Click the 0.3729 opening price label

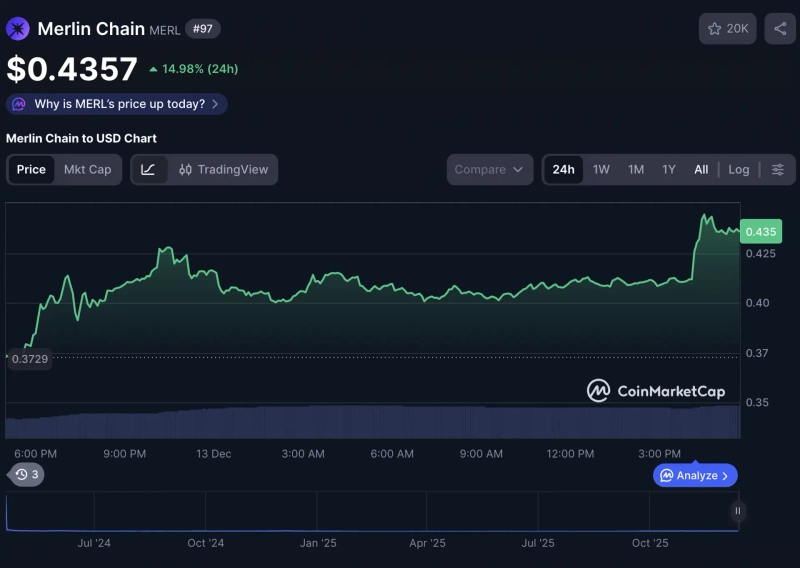30,359
